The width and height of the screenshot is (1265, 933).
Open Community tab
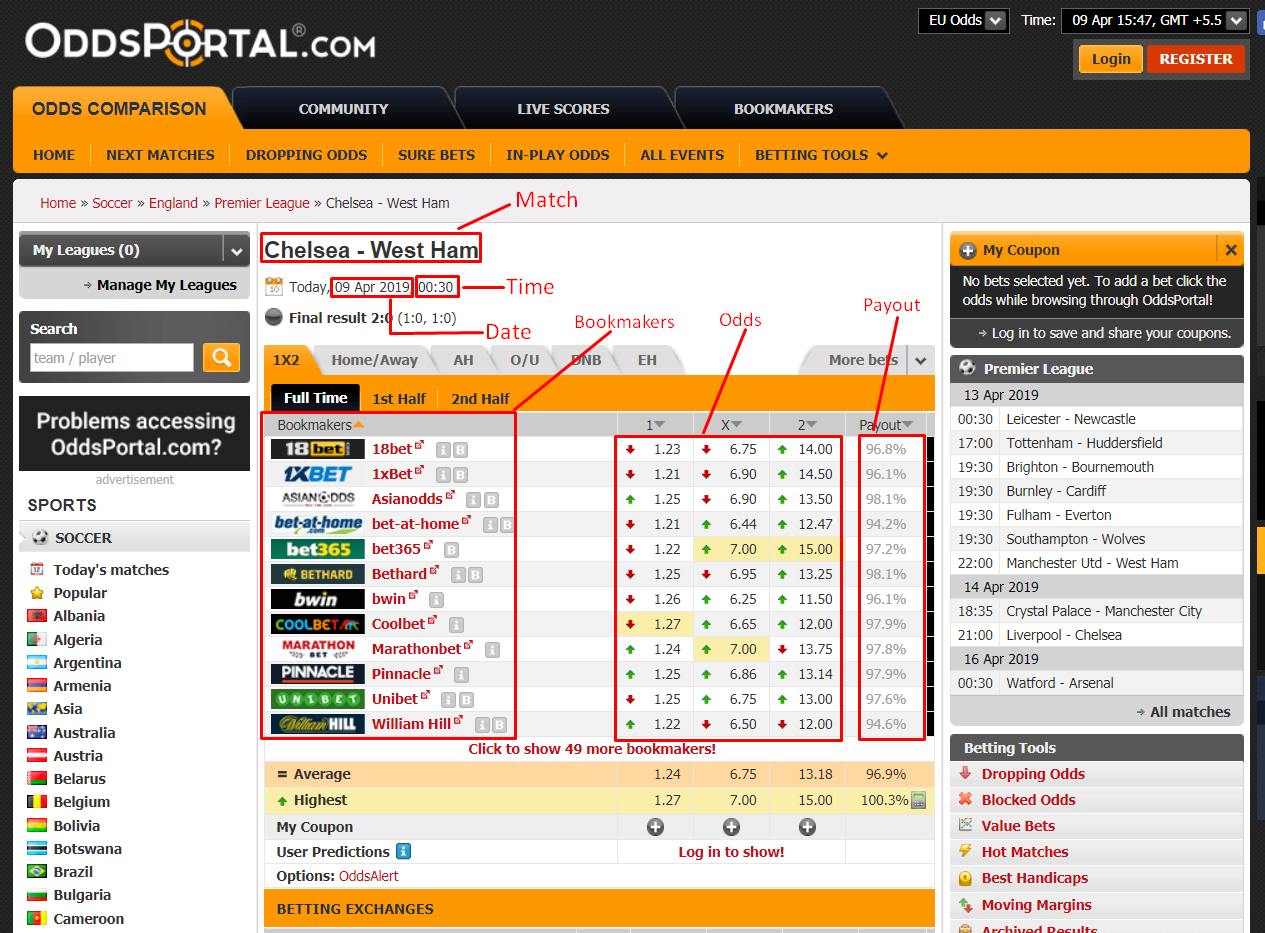pos(343,109)
